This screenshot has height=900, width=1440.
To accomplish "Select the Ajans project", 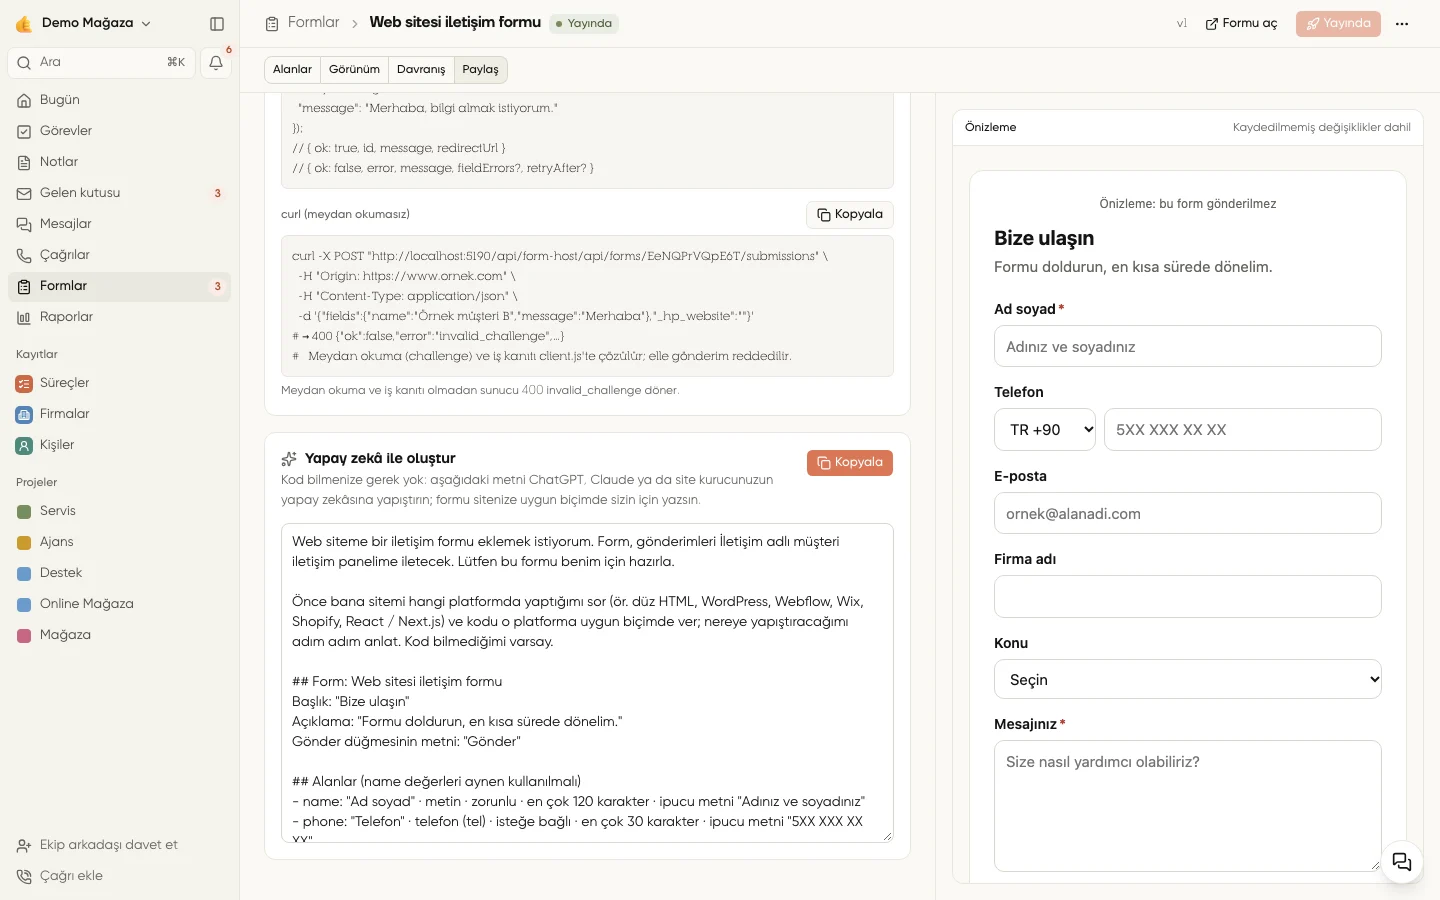I will click(119, 542).
